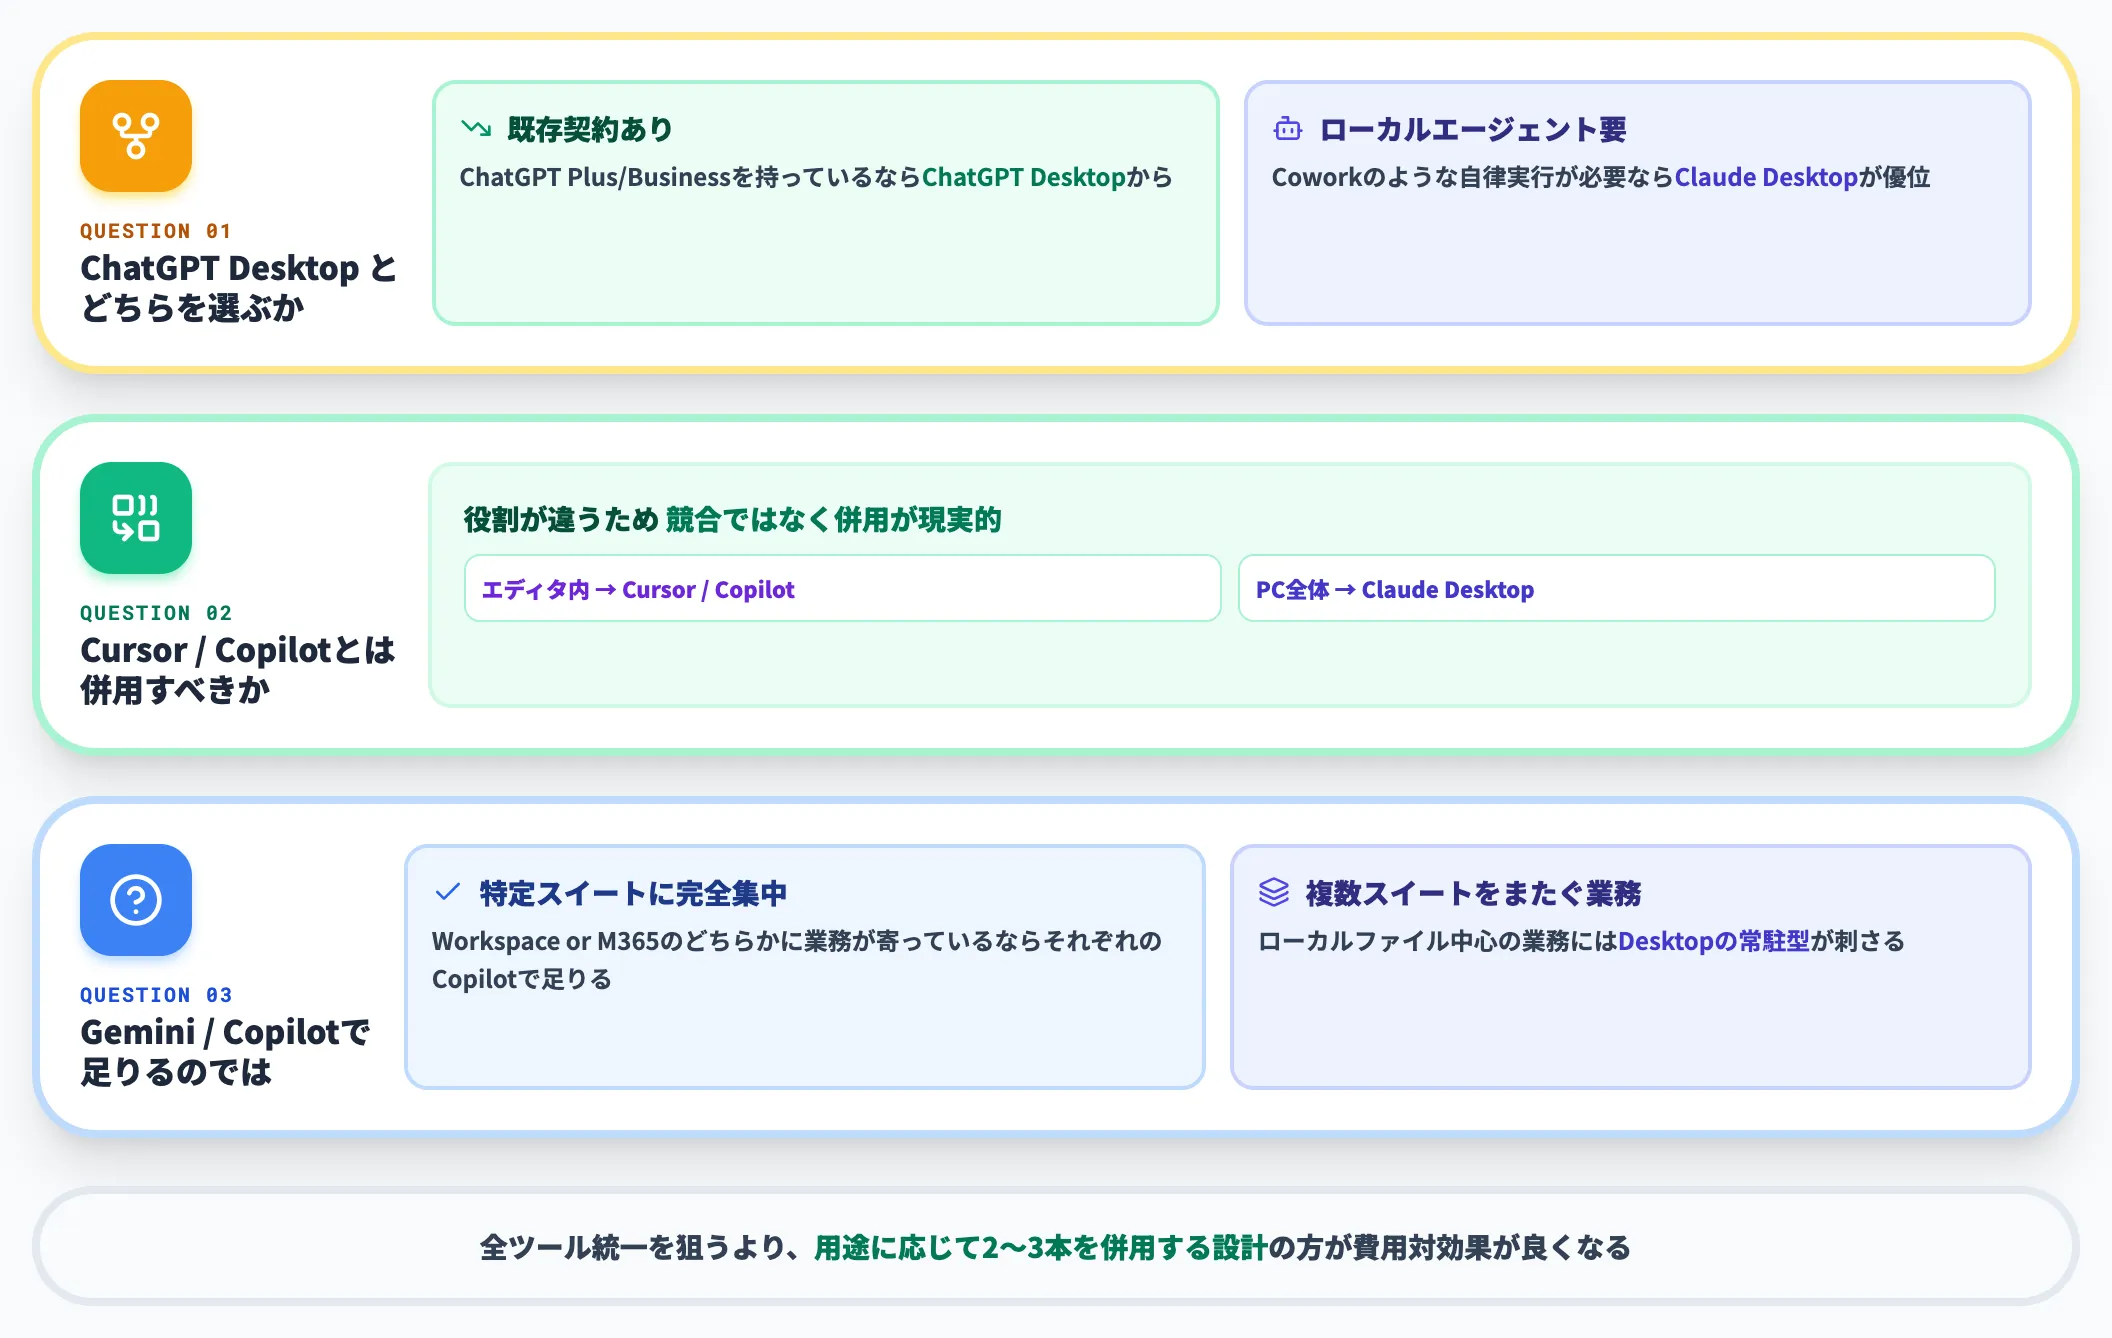2112x1338 pixels.
Task: Click the Workspace or M365 description text
Action: pyautogui.click(x=797, y=960)
